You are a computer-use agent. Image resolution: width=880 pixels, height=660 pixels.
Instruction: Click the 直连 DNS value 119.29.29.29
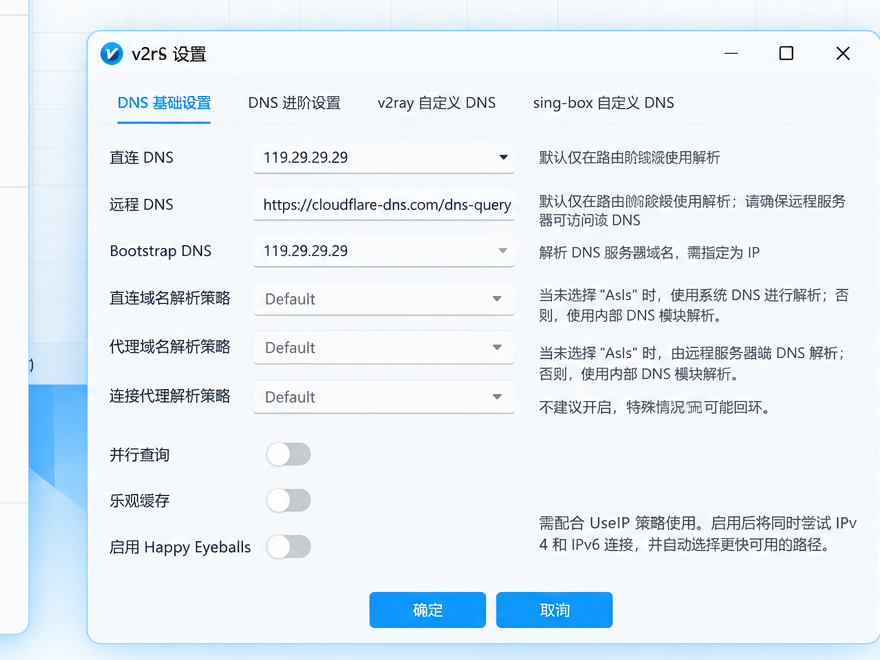(x=306, y=157)
